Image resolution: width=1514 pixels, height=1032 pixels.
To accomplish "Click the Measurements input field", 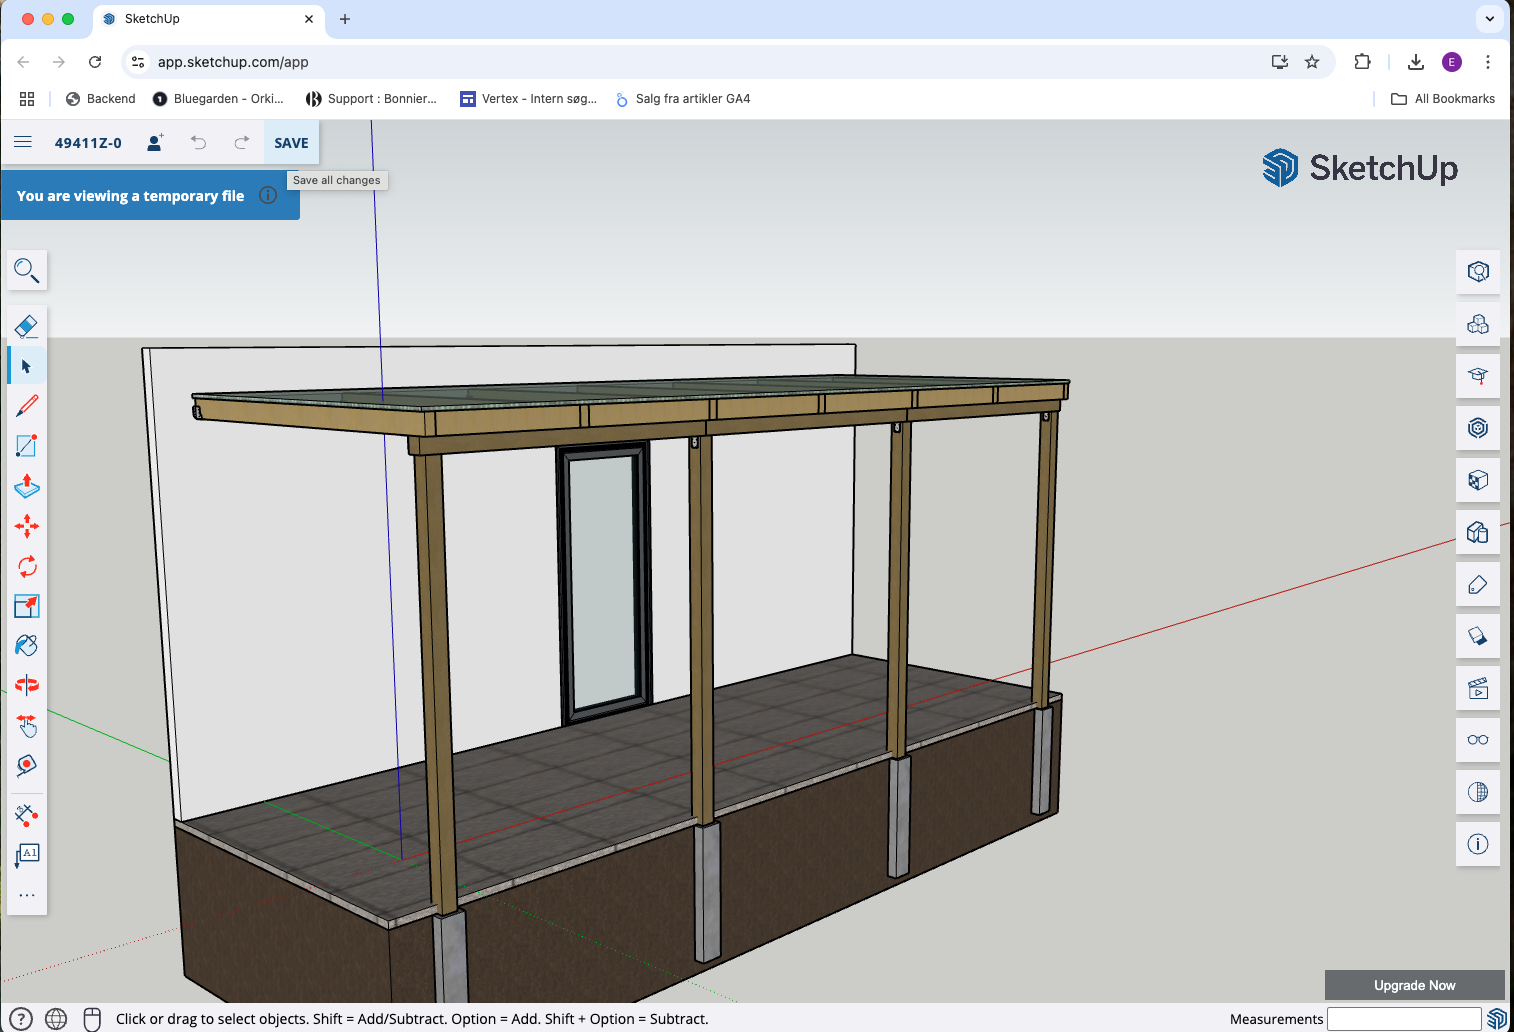I will [1403, 1019].
